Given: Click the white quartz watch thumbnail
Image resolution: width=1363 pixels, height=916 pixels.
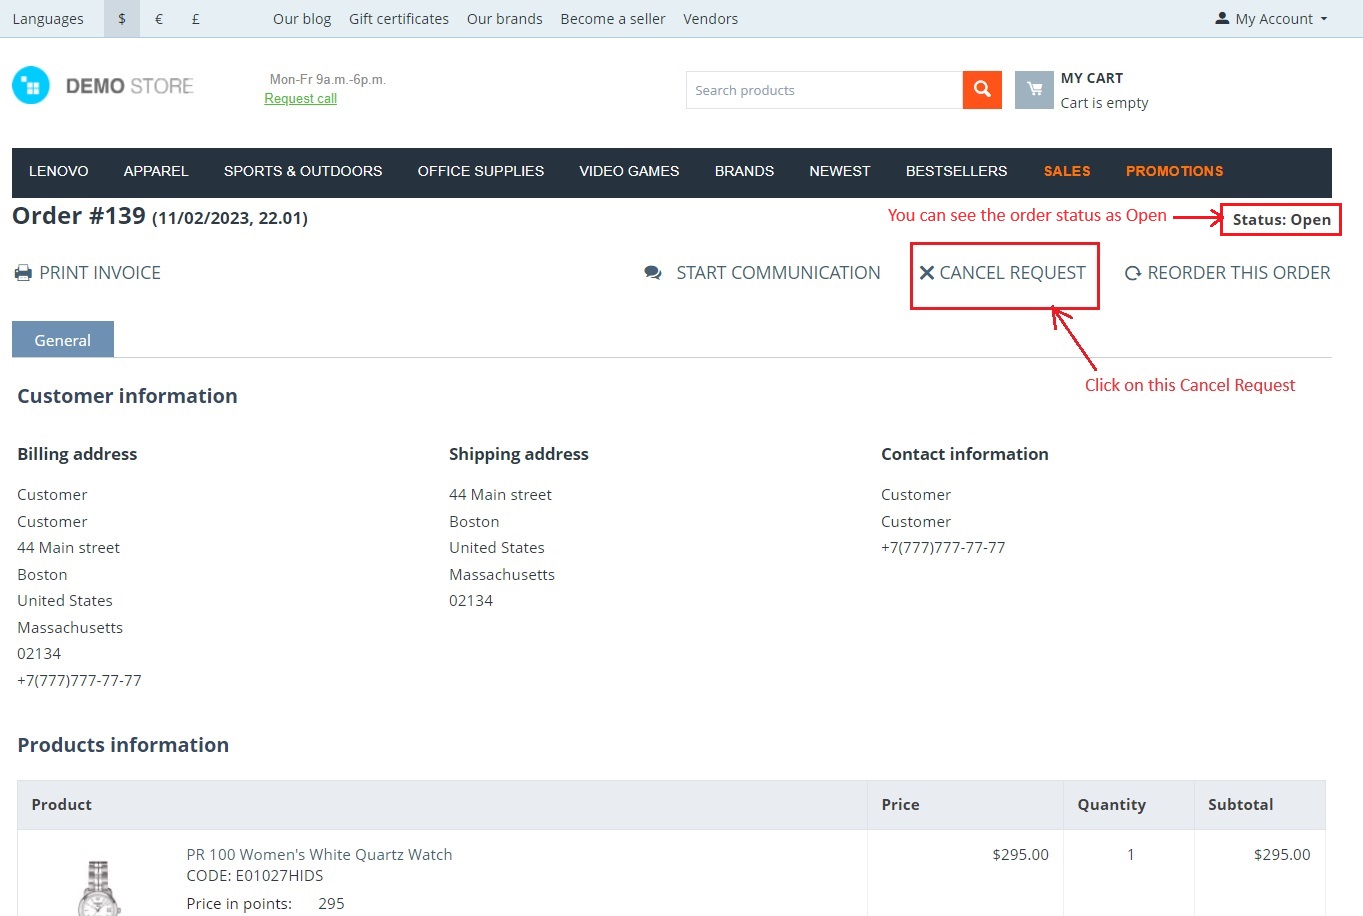Looking at the screenshot, I should click(98, 888).
